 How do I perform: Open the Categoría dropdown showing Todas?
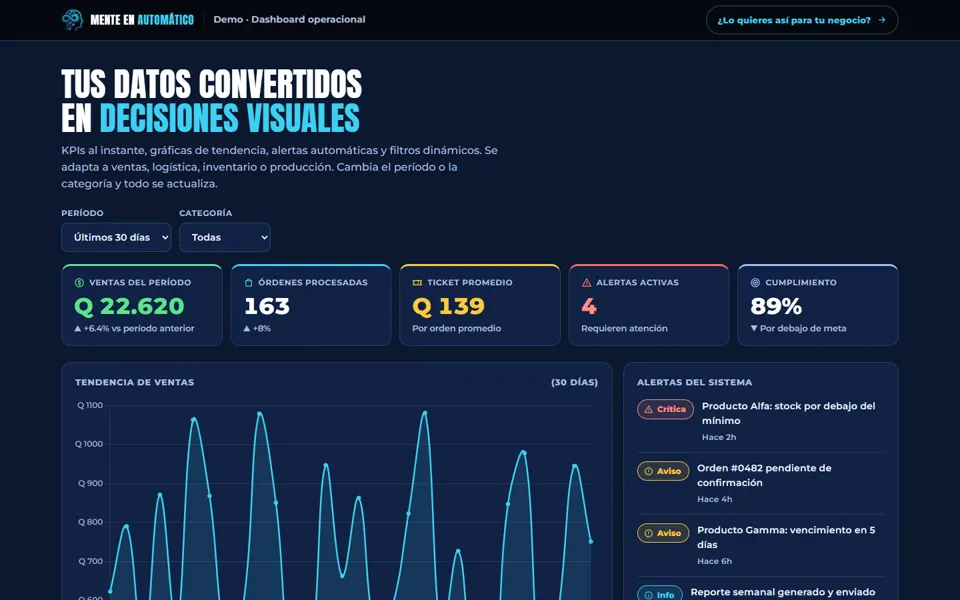(x=225, y=237)
